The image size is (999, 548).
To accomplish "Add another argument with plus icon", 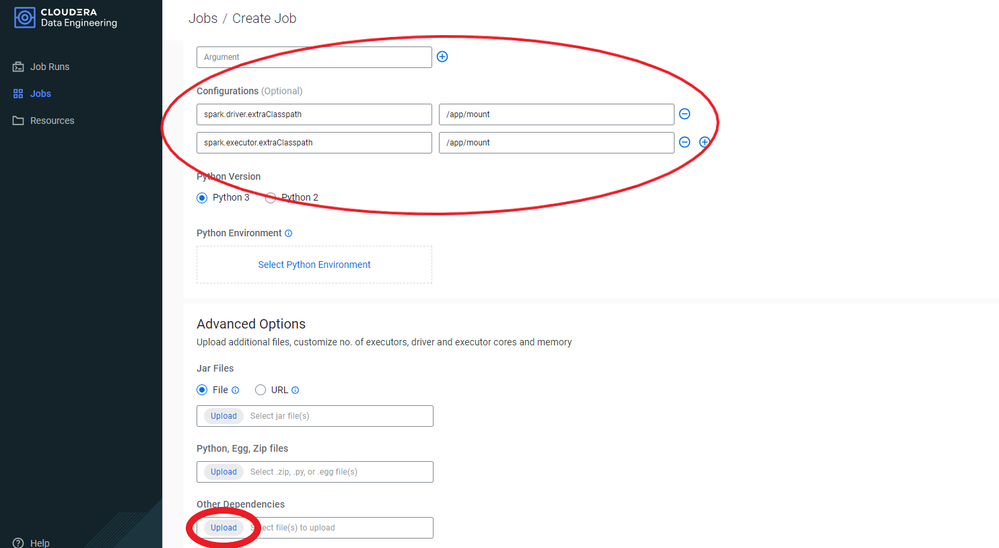I will coord(442,57).
